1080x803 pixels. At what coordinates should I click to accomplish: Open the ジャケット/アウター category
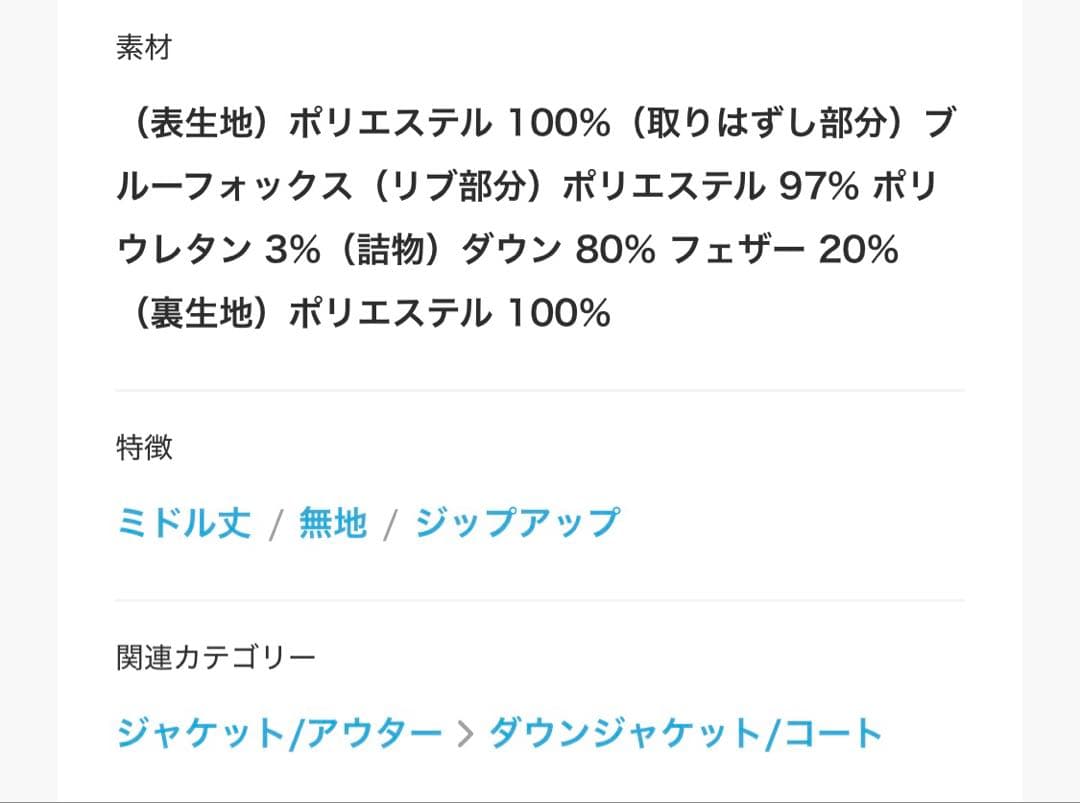(279, 733)
